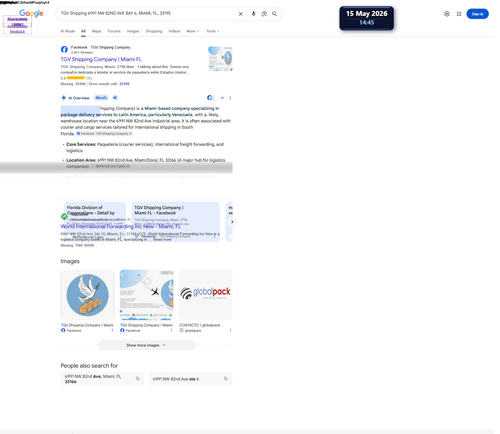Expand Show more images
Screen dimensions: 500x434
pyautogui.click(x=146, y=345)
